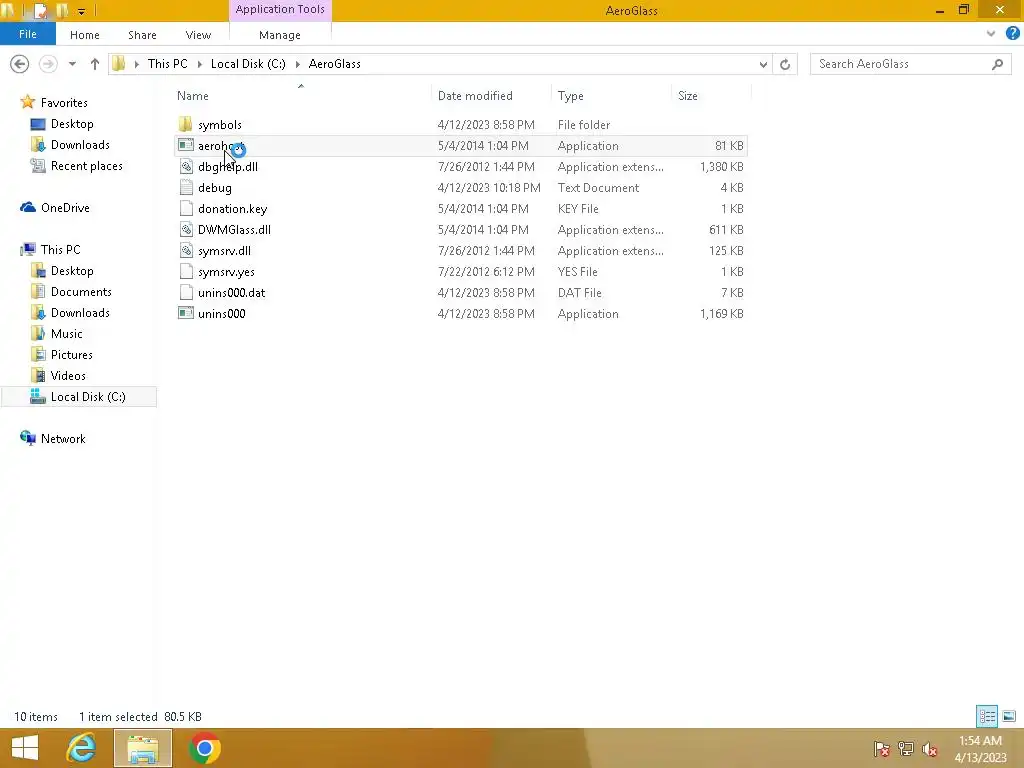Select the aerohost application icon
The height and width of the screenshot is (768, 1024).
click(185, 145)
